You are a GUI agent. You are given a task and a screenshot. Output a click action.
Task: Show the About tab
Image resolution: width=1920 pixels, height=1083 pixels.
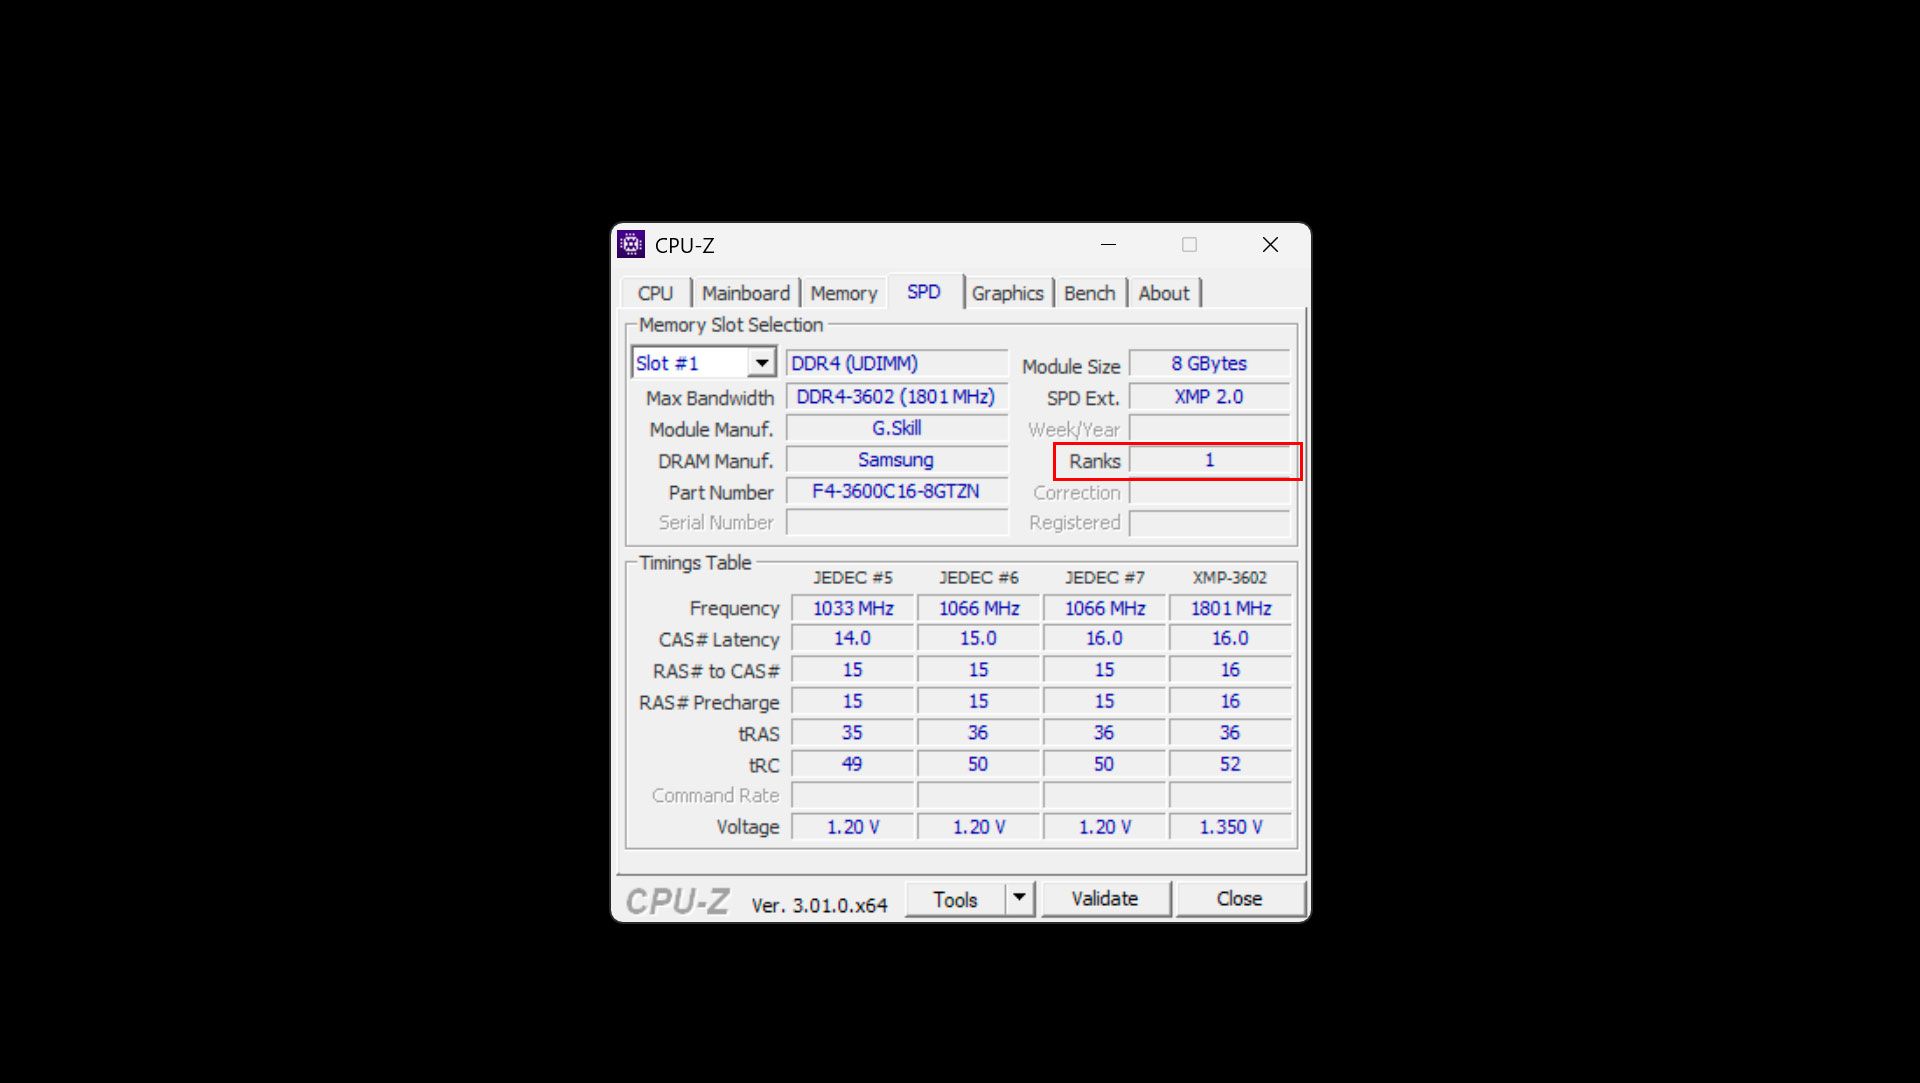pos(1163,293)
